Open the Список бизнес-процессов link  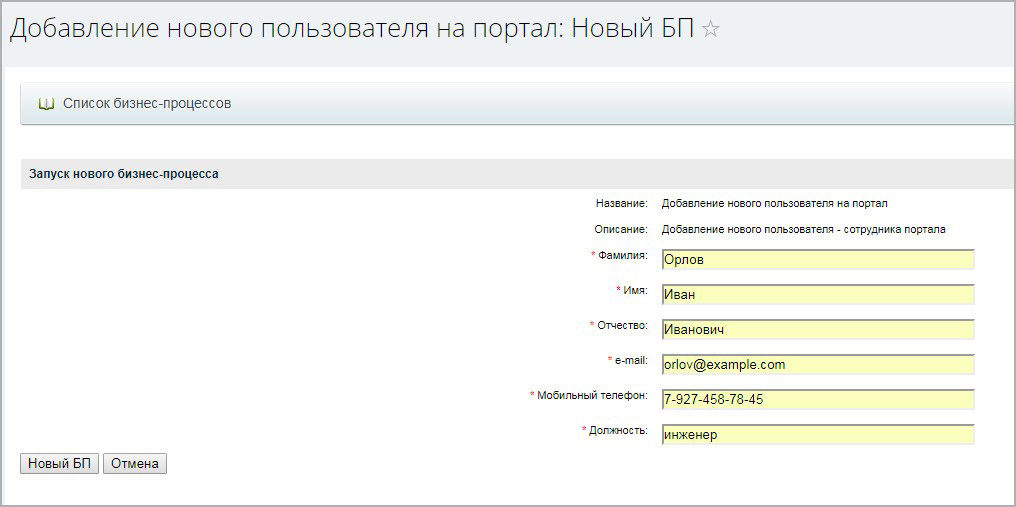pyautogui.click(x=147, y=103)
